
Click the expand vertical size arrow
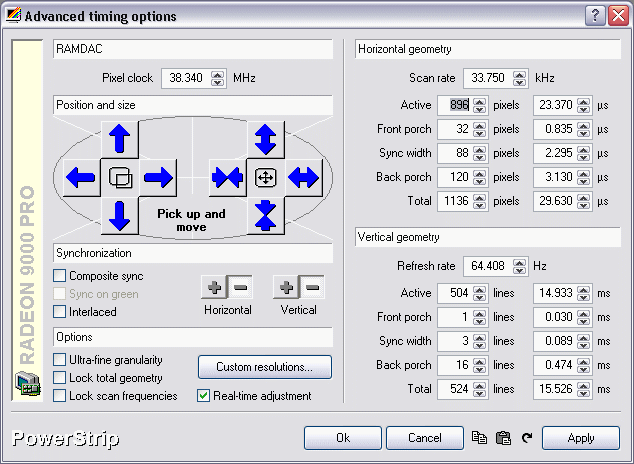coord(266,139)
